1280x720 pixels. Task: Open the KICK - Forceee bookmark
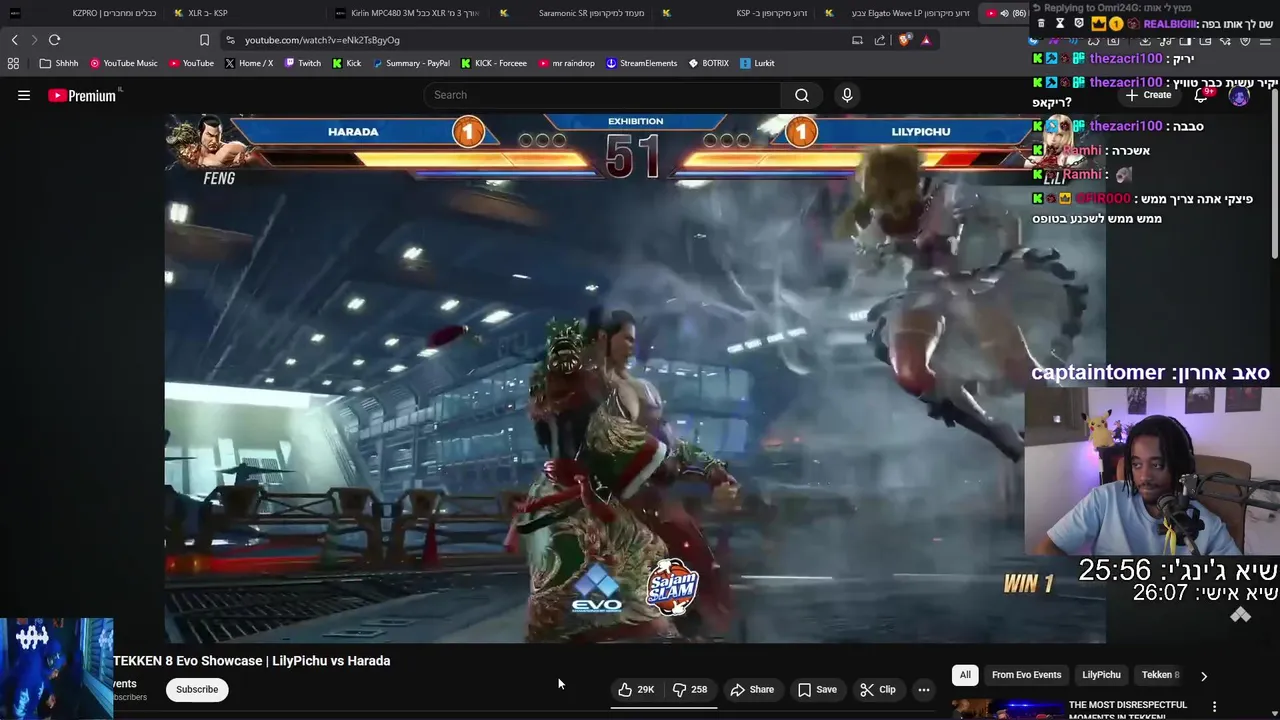494,63
